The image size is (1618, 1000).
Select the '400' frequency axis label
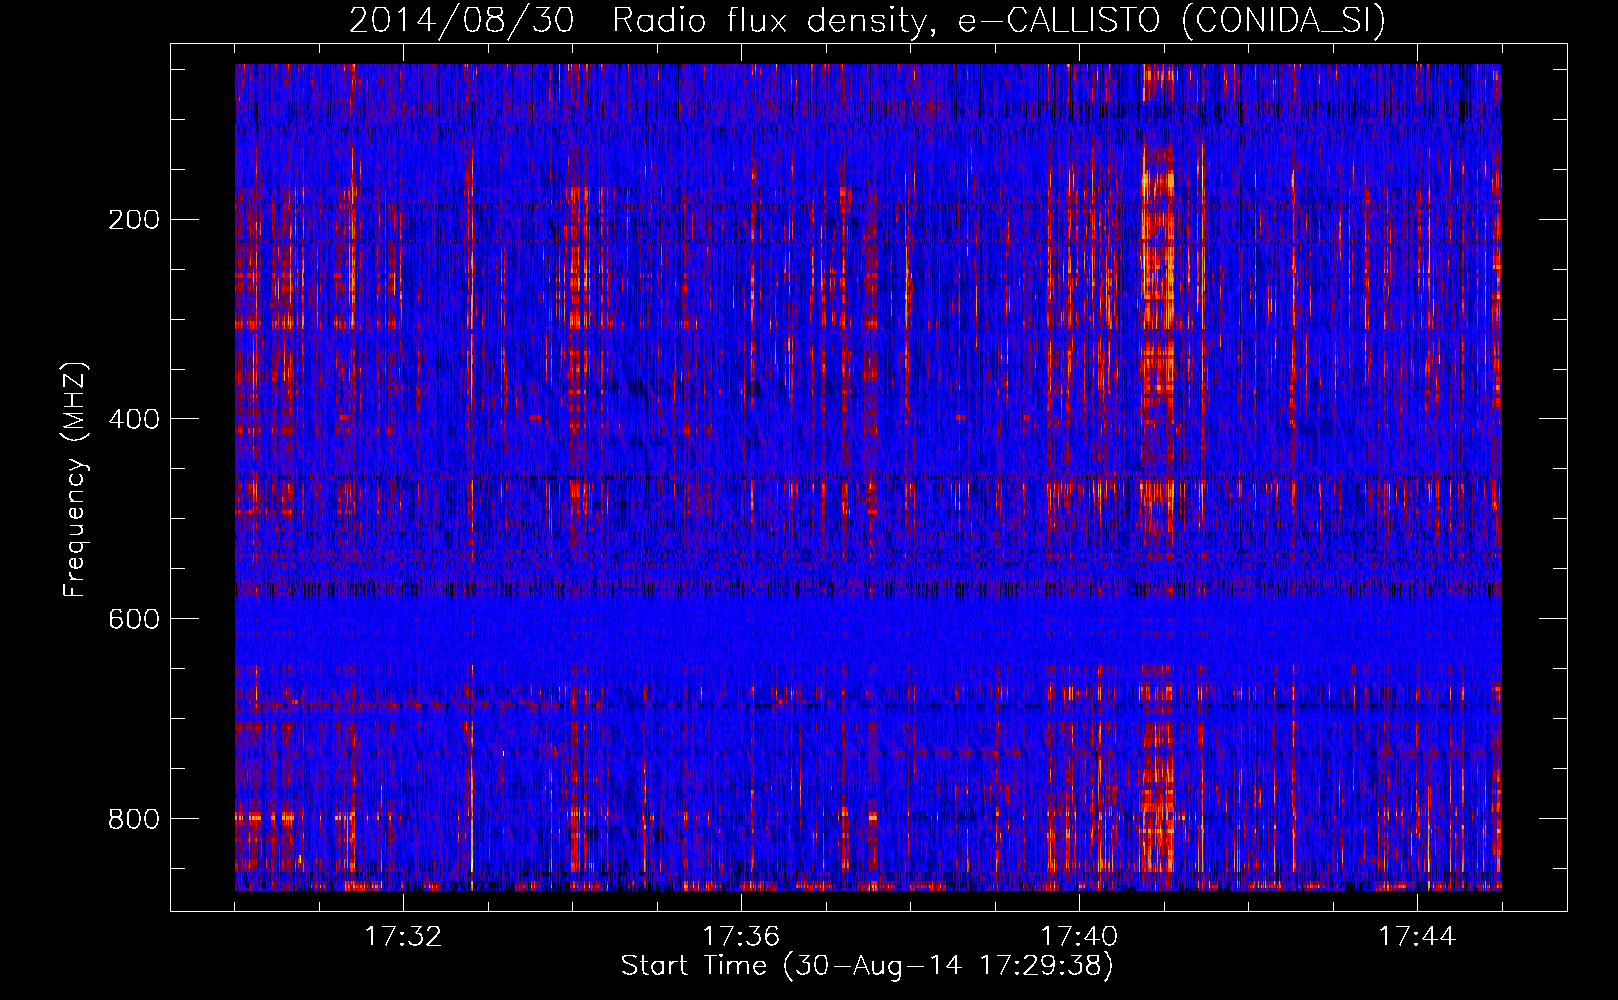(x=134, y=419)
